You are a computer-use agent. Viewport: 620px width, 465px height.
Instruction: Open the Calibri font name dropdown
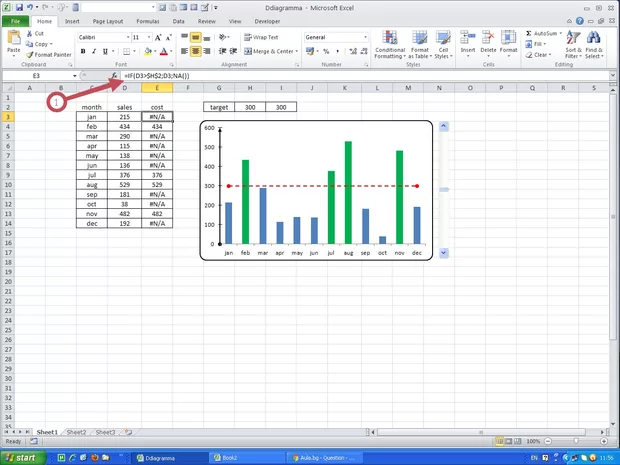coord(127,37)
